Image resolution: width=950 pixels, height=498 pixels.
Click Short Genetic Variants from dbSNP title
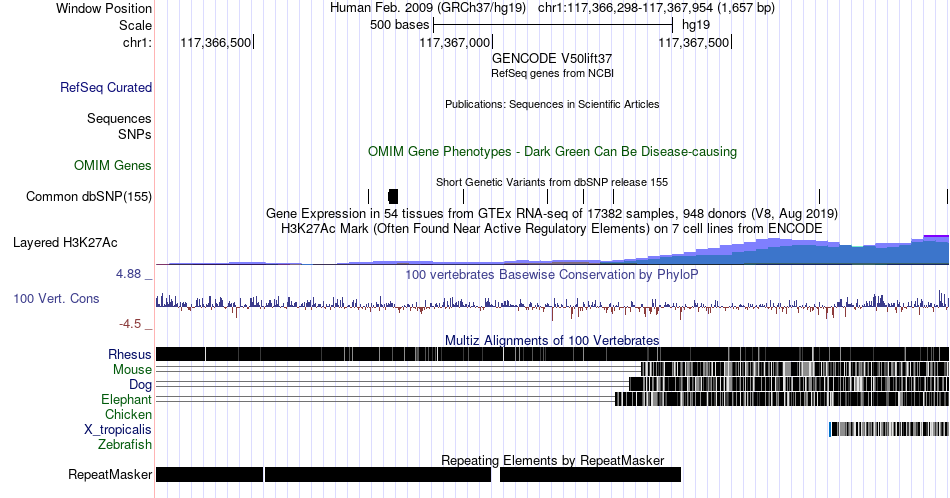[x=552, y=182]
